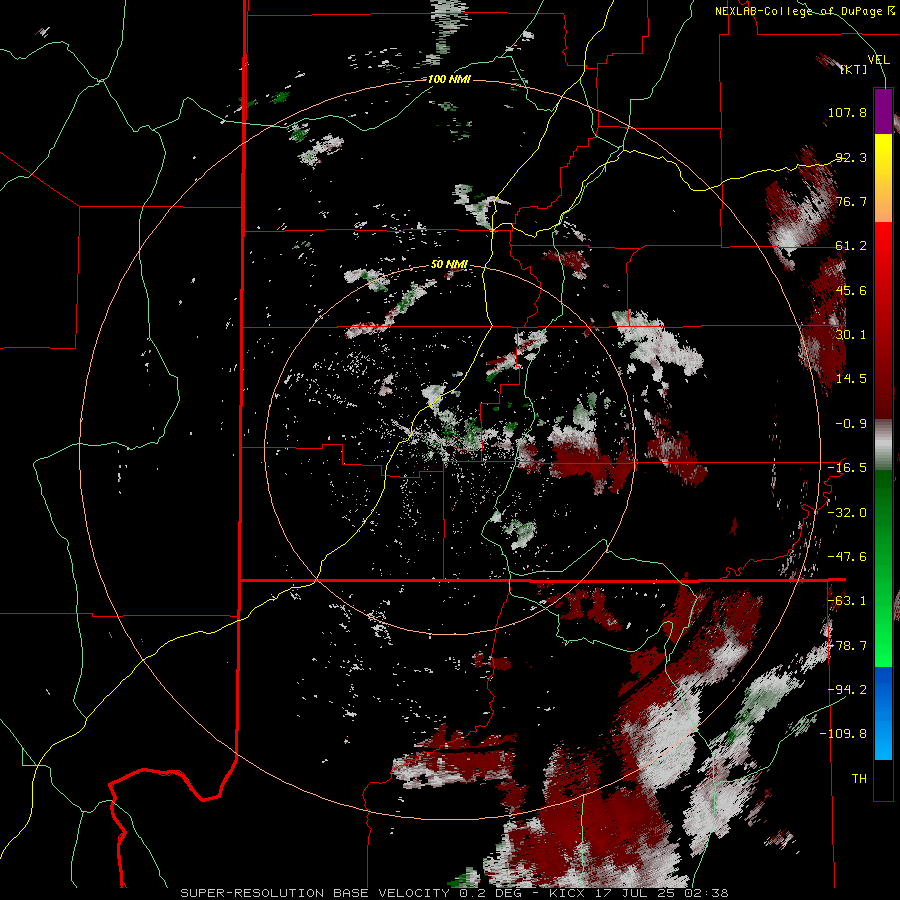
Task: Click the KICX station identifier in caption
Action: click(565, 893)
